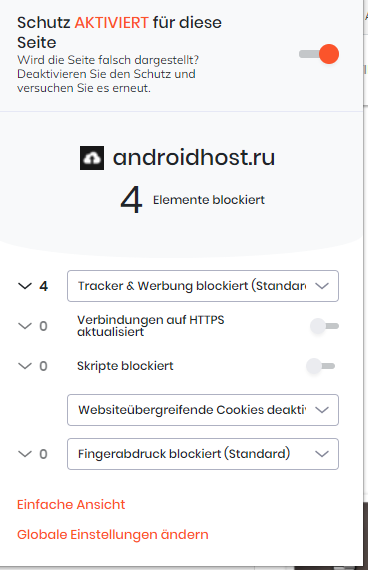
Task: Click the arrow on Fingerabdruck combo box
Action: pyautogui.click(x=322, y=454)
